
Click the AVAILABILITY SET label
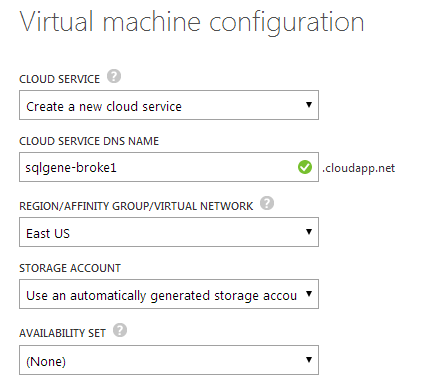tap(62, 333)
